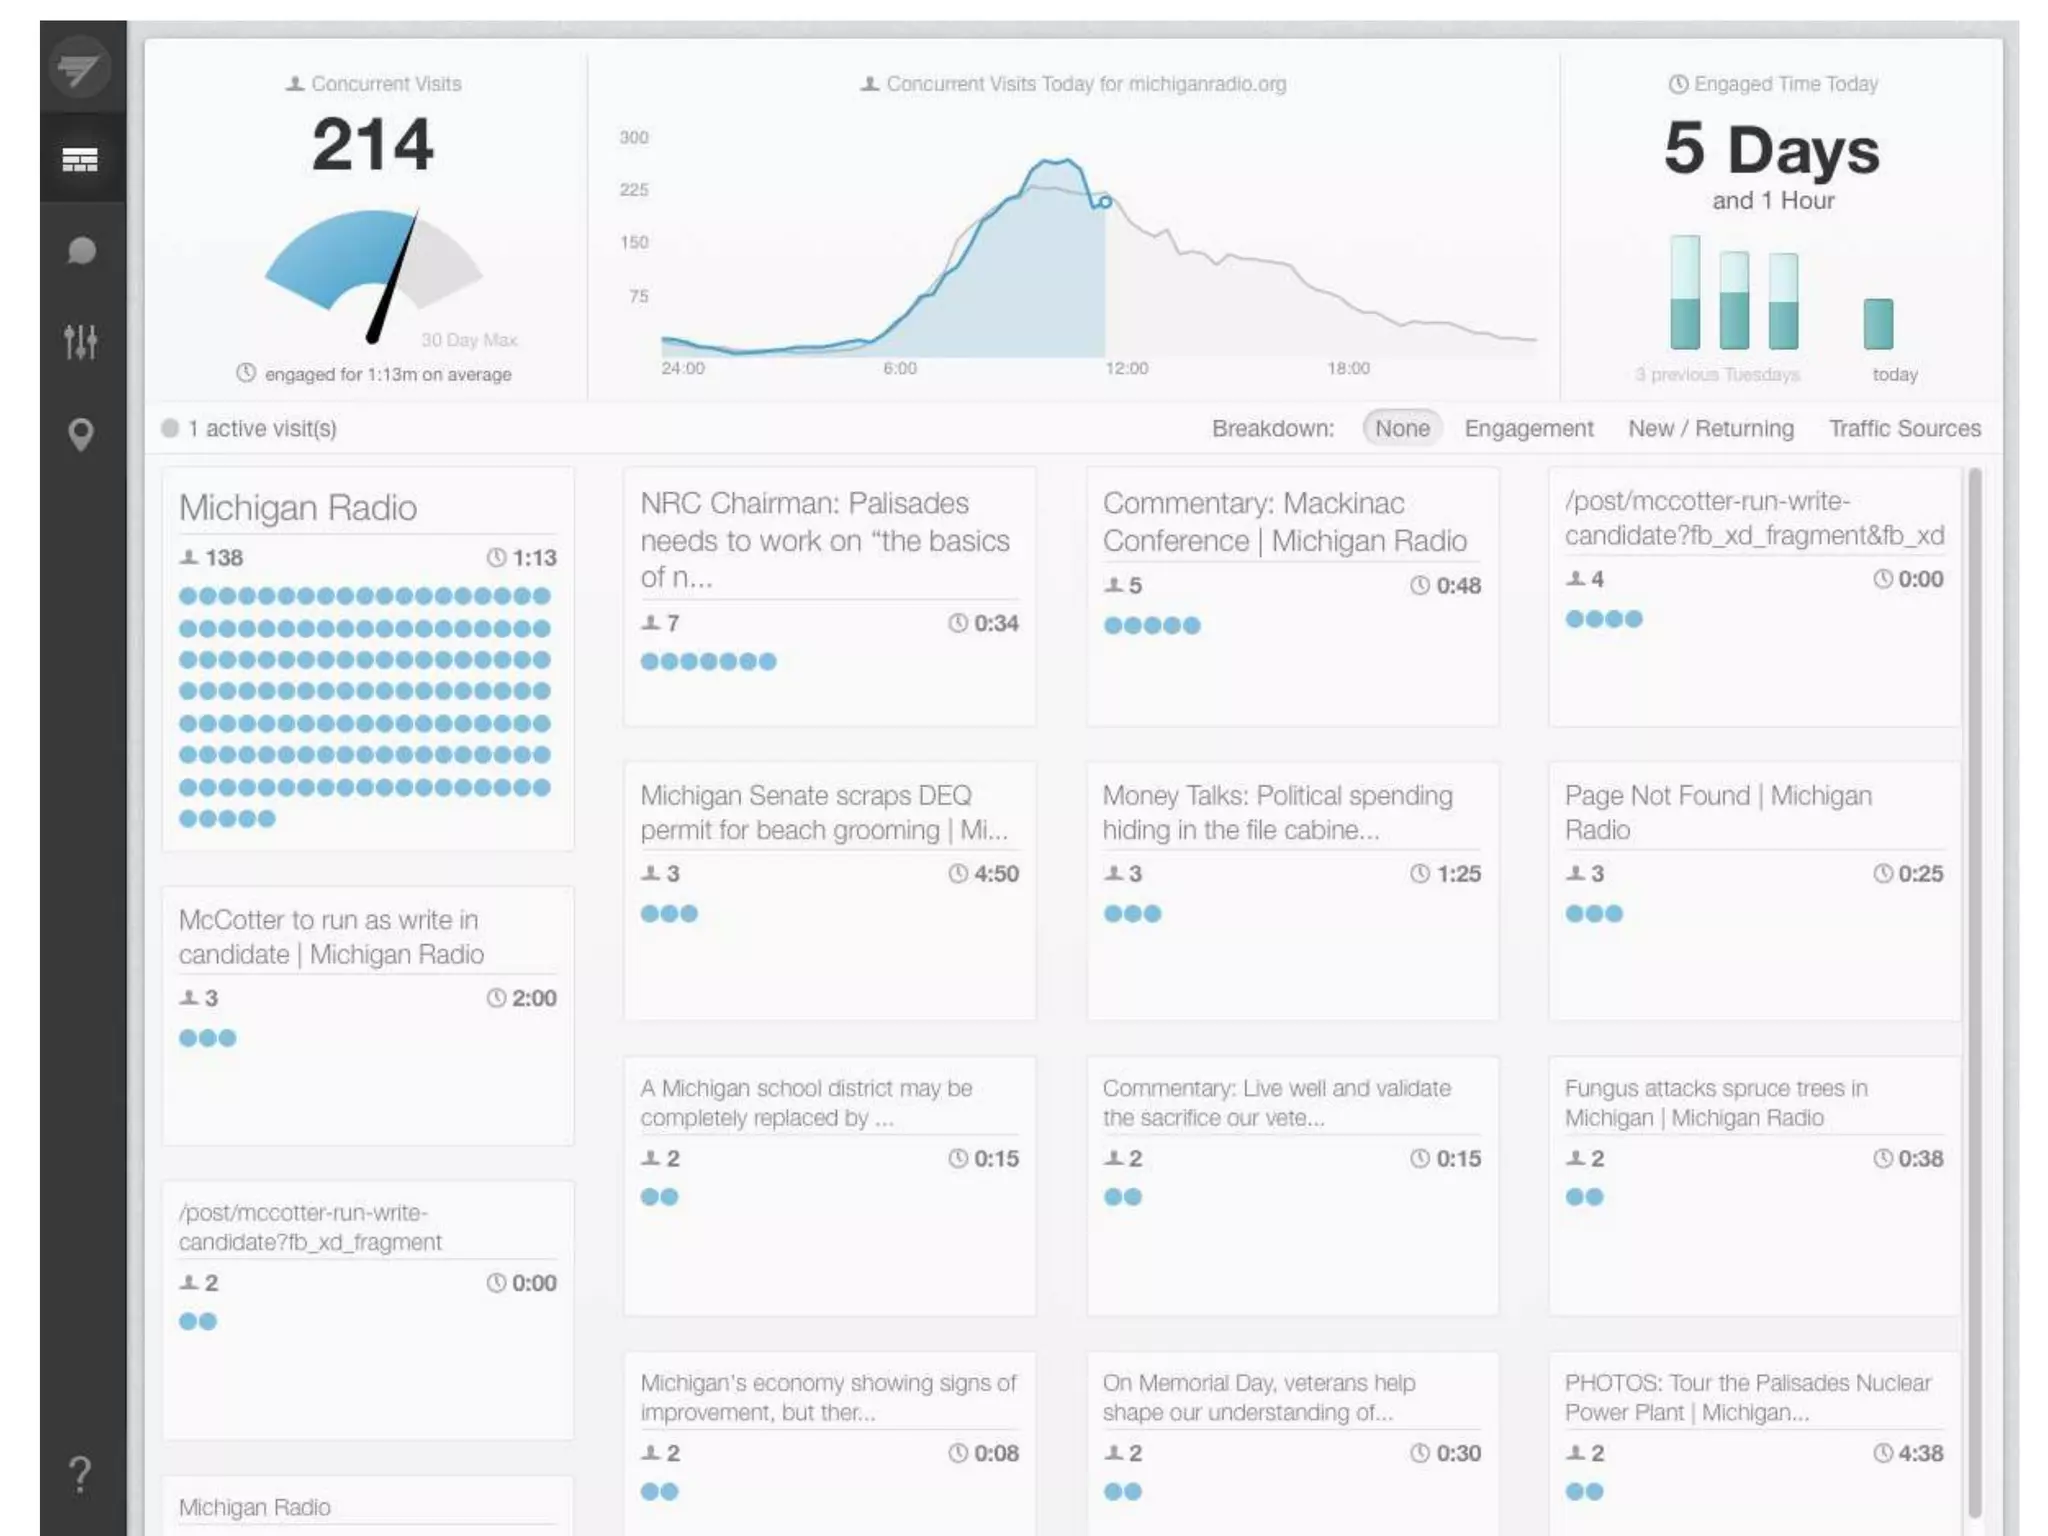The width and height of the screenshot is (2048, 1536).
Task: Click the current point marker on visits graph
Action: 1105,202
